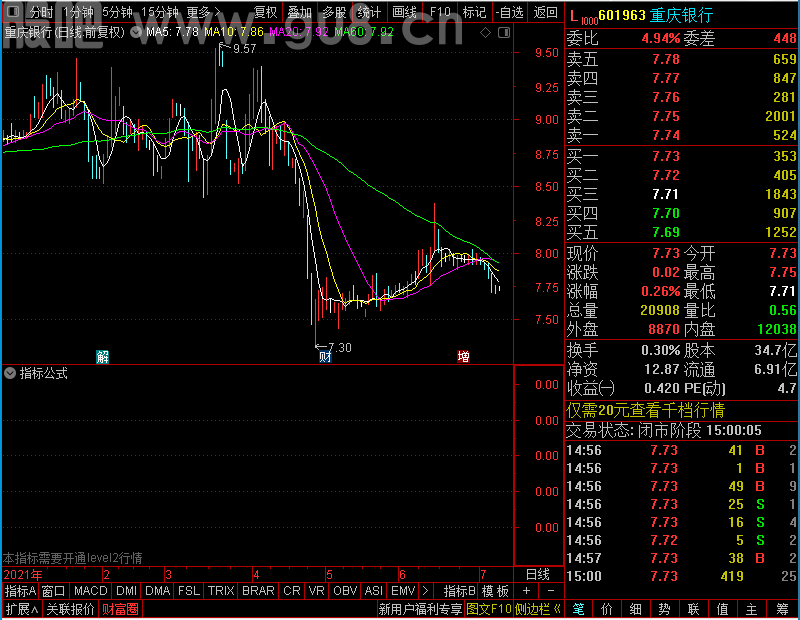Click the 多股 multi-stock button

[x=334, y=12]
